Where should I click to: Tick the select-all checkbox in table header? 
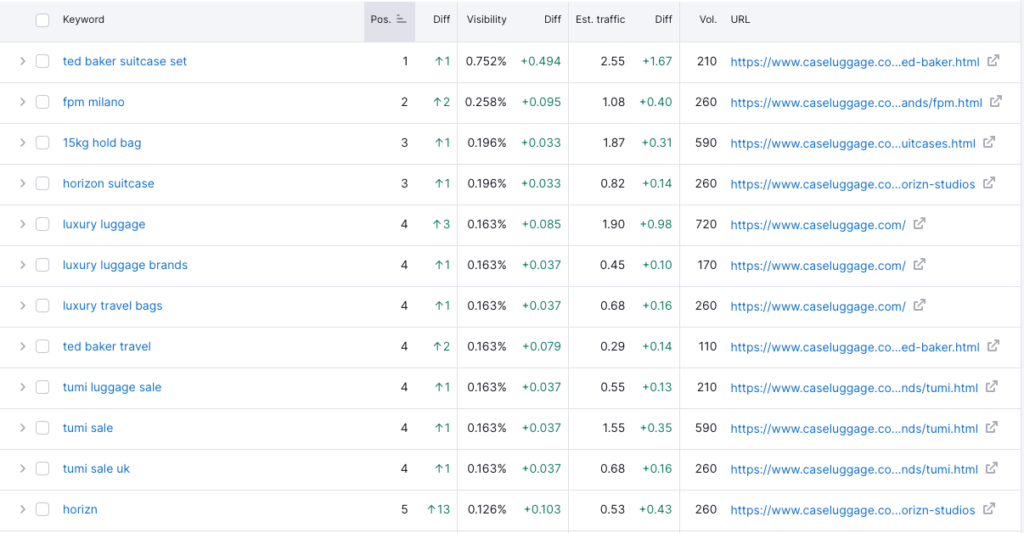click(x=42, y=20)
